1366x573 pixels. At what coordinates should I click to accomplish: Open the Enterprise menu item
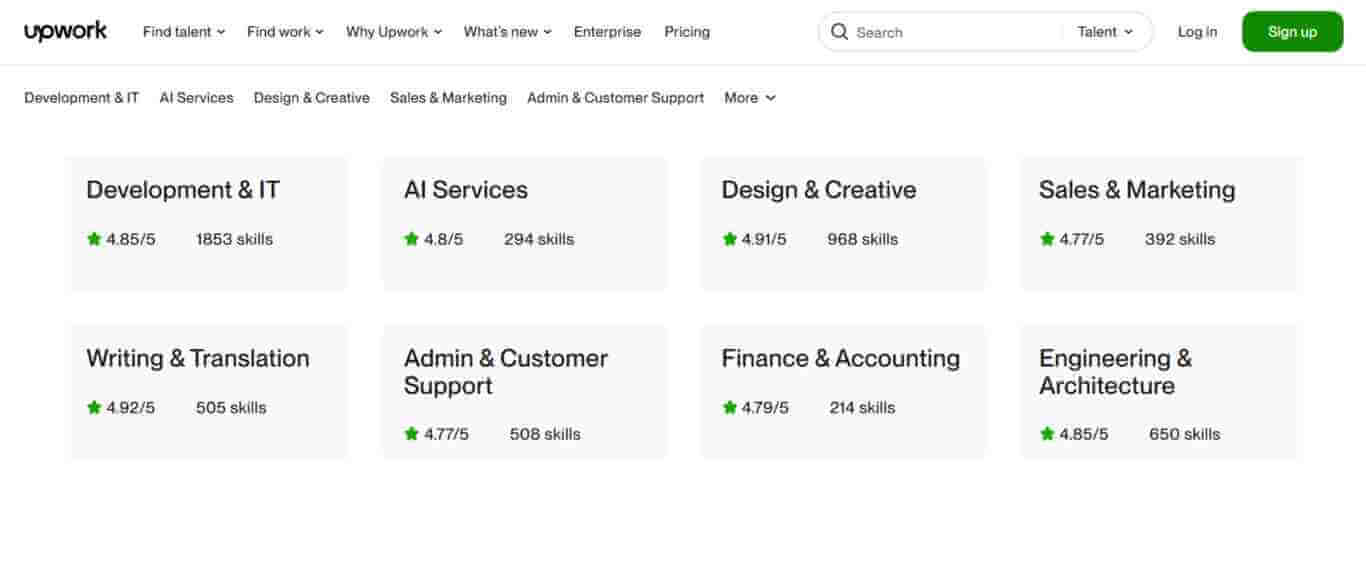(x=607, y=32)
